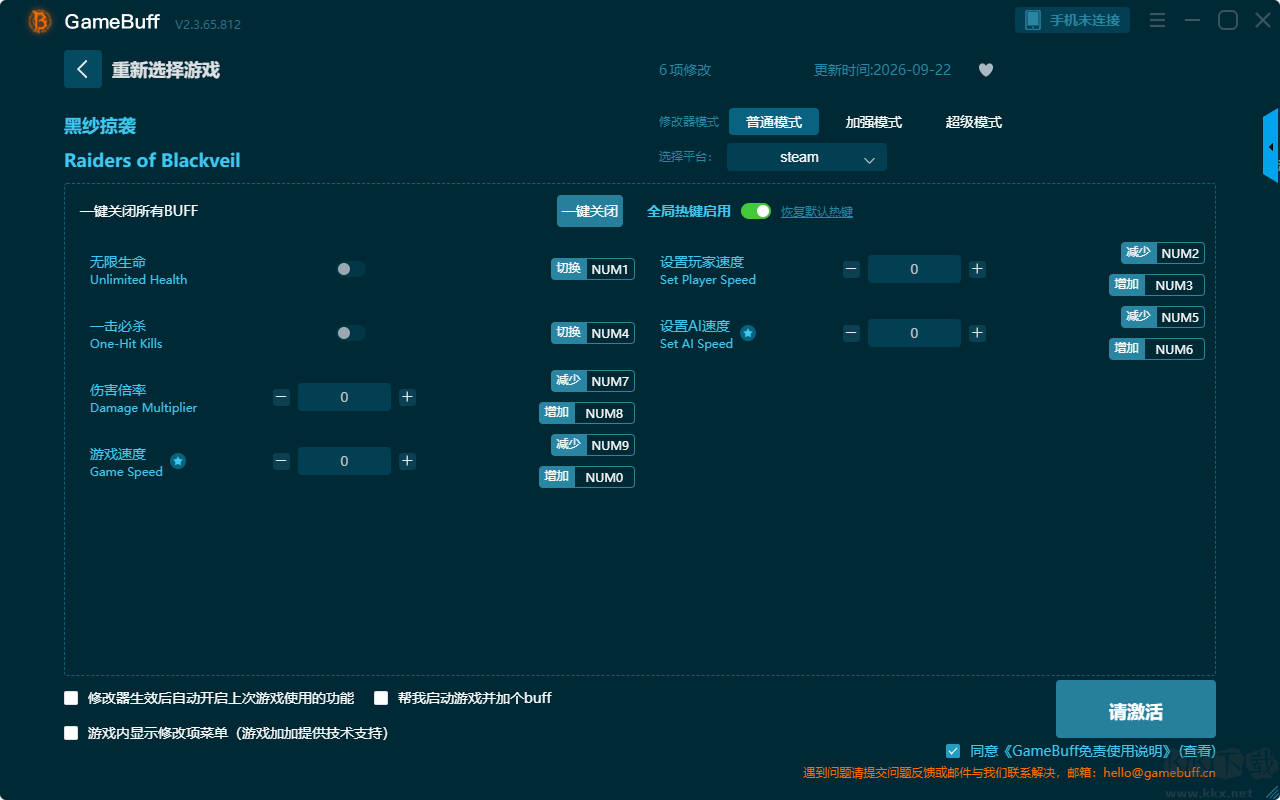
Task: Decrease Set AI Speed with minus button
Action: pyautogui.click(x=851, y=333)
